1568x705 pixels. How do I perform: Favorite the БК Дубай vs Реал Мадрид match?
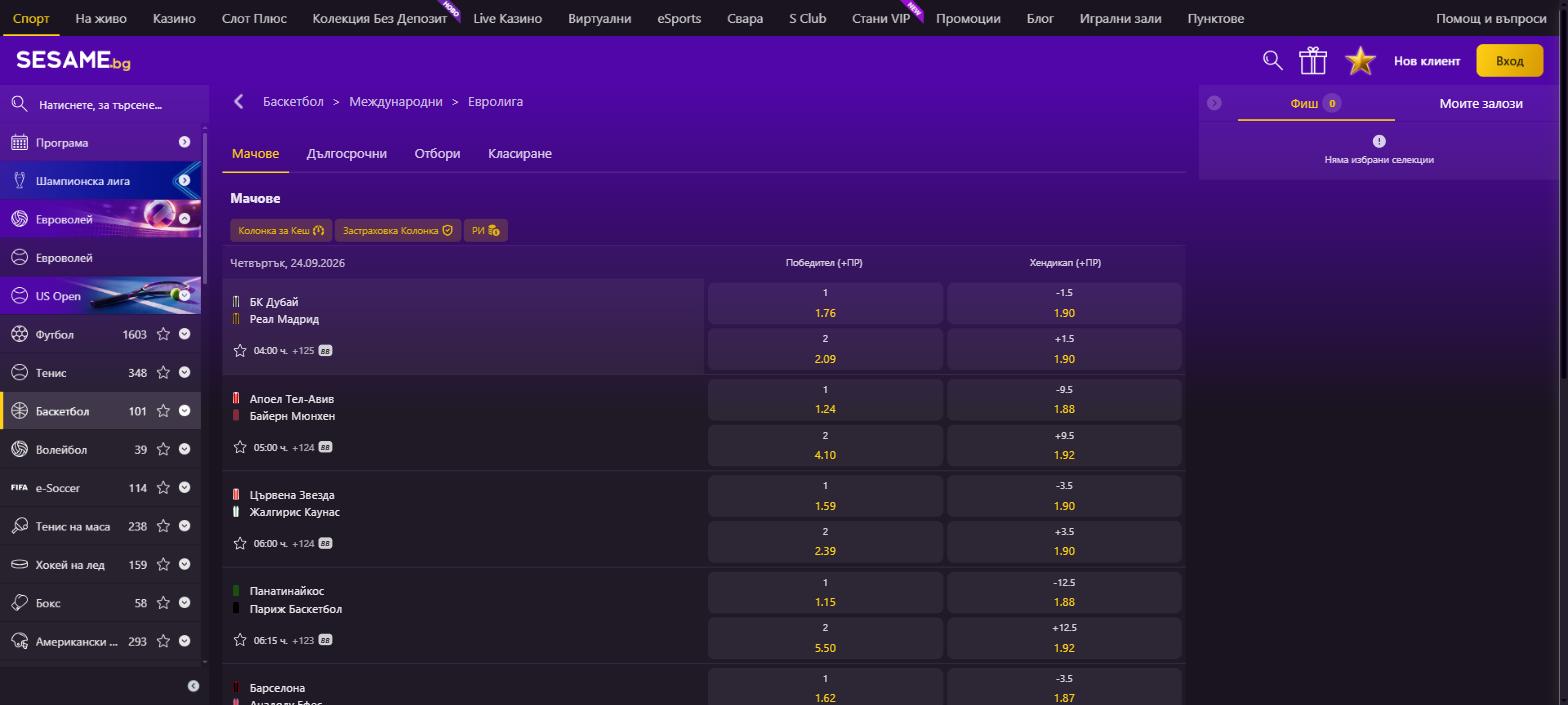[240, 351]
